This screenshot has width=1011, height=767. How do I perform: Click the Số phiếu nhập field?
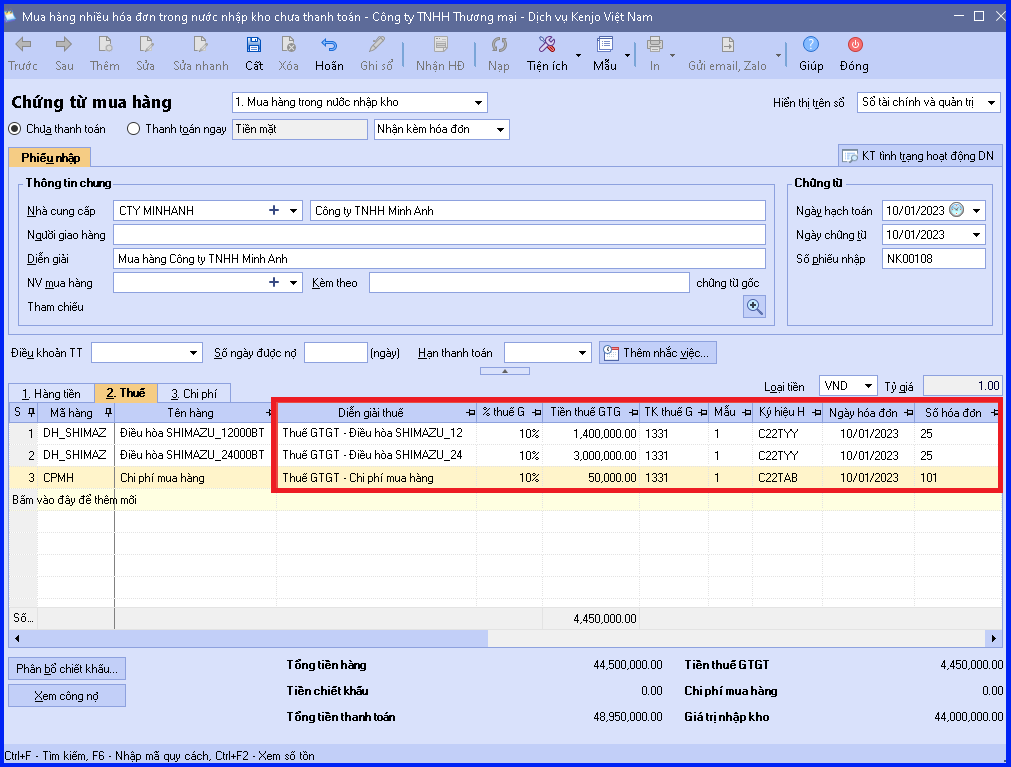[x=934, y=259]
